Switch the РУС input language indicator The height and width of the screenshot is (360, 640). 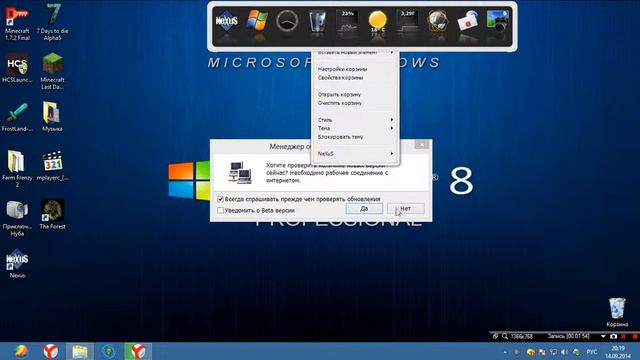592,352
